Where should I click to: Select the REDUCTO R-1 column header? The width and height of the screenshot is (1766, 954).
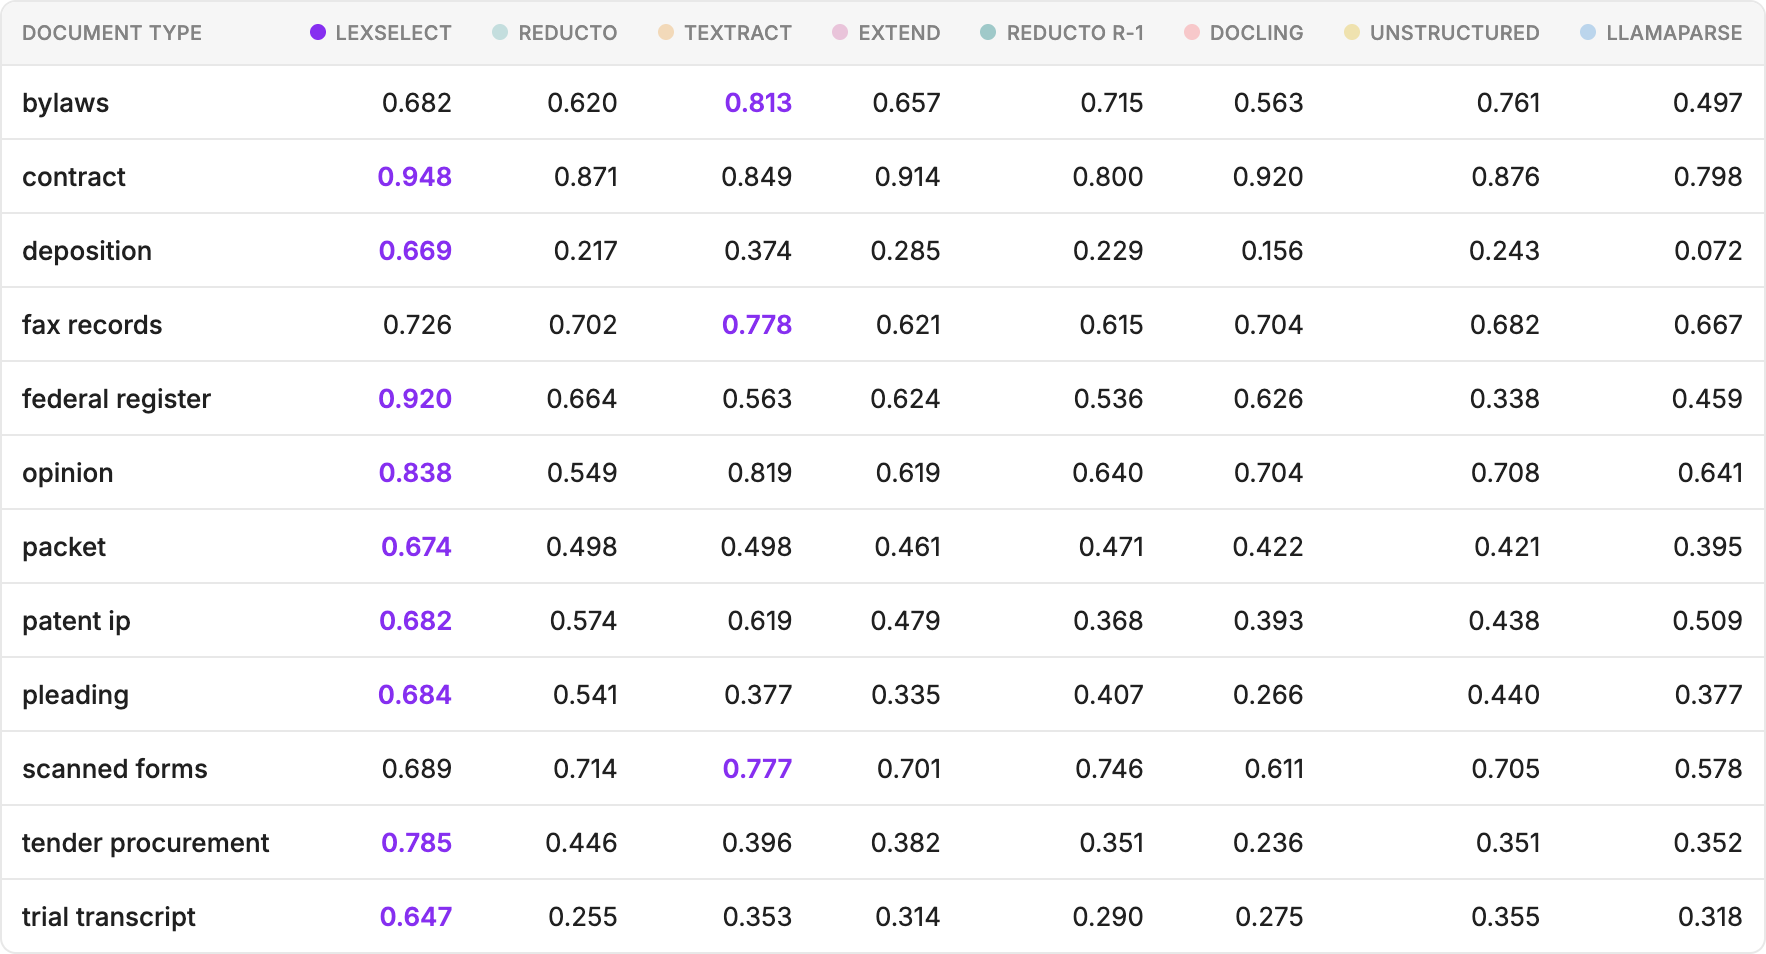(1075, 33)
